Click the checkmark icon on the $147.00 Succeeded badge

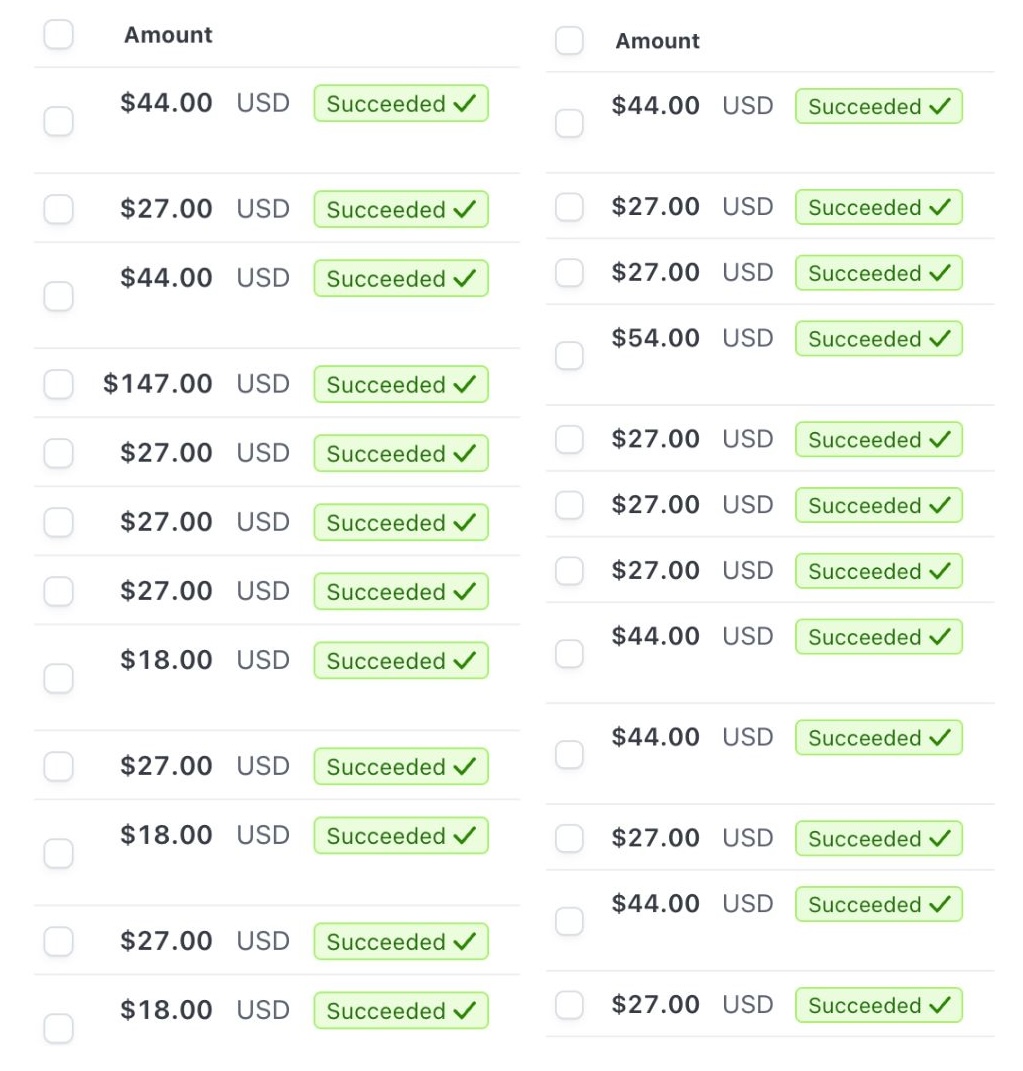tap(464, 385)
